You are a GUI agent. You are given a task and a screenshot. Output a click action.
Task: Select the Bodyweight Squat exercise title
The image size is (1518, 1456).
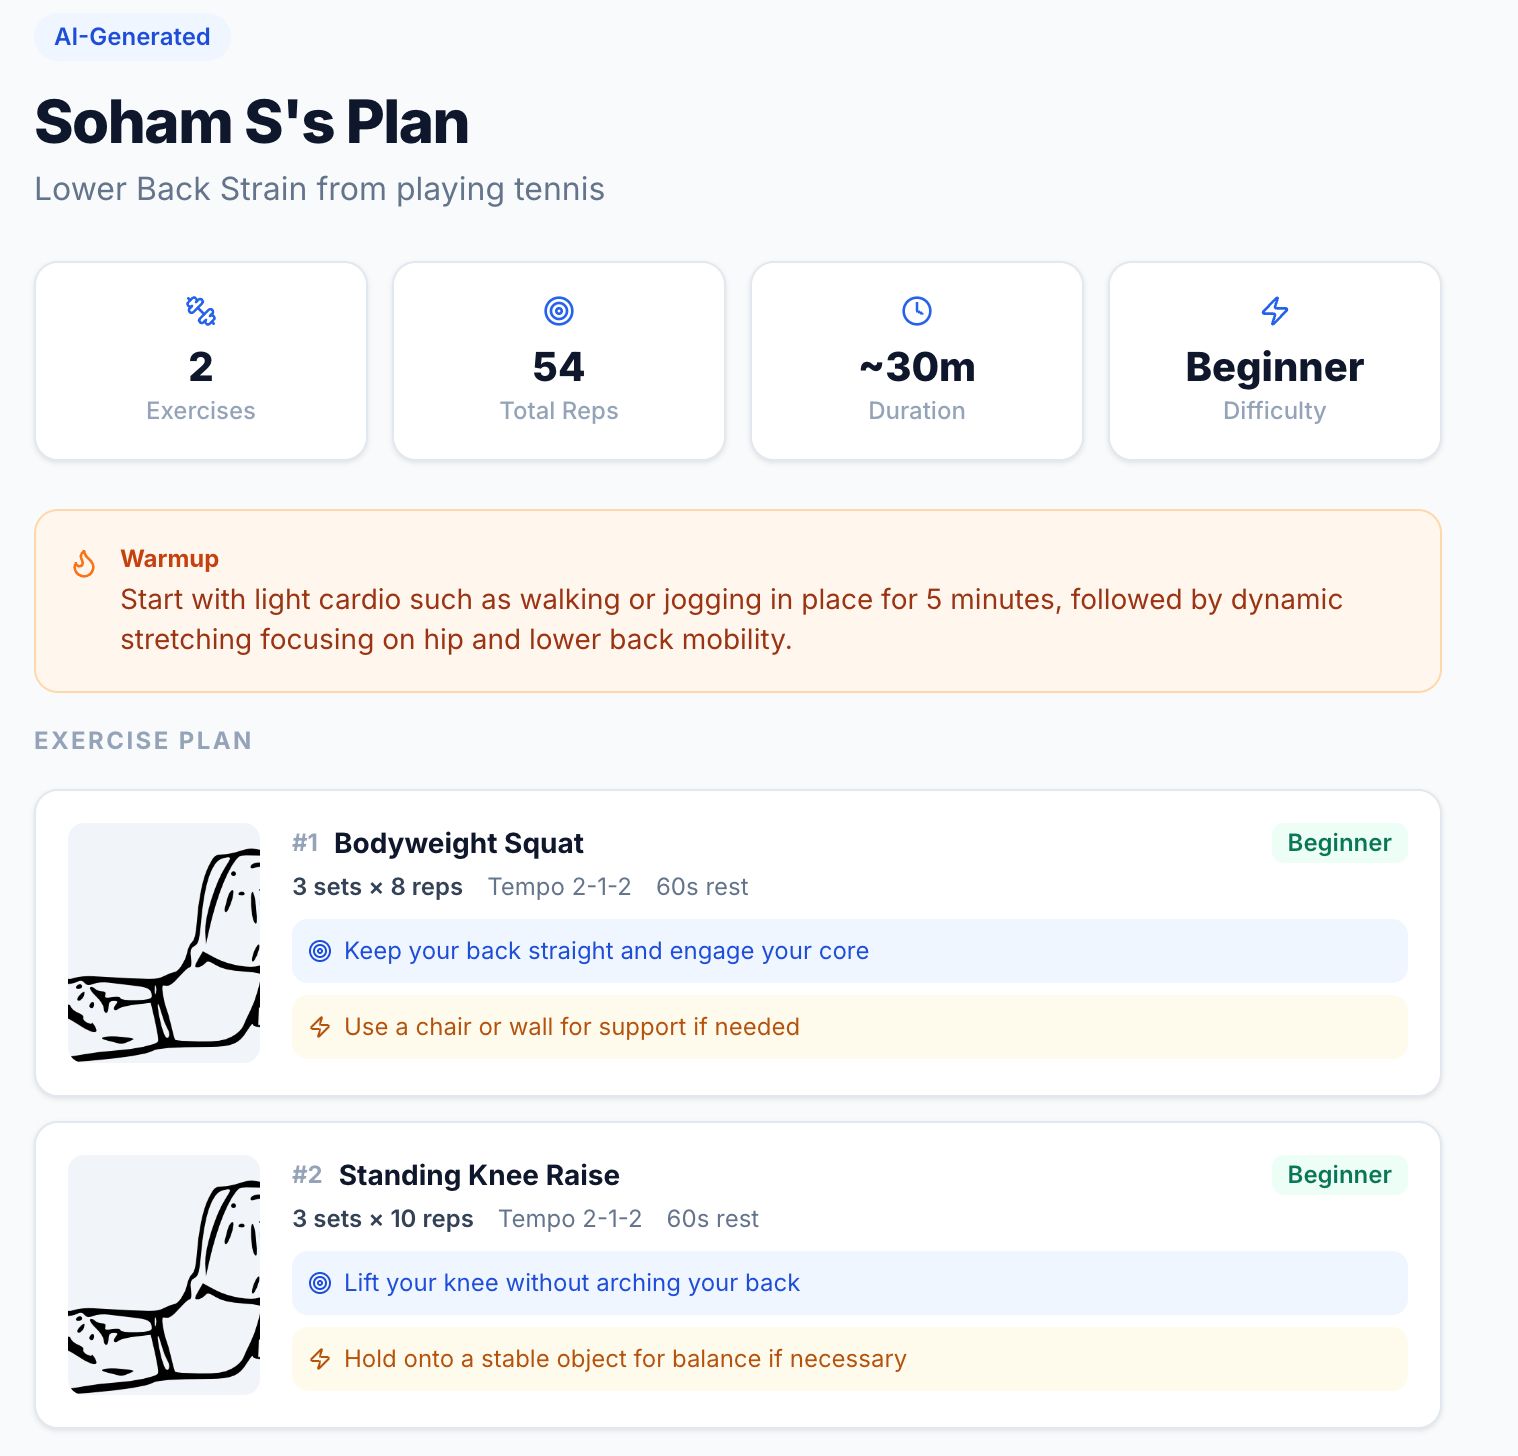tap(459, 843)
